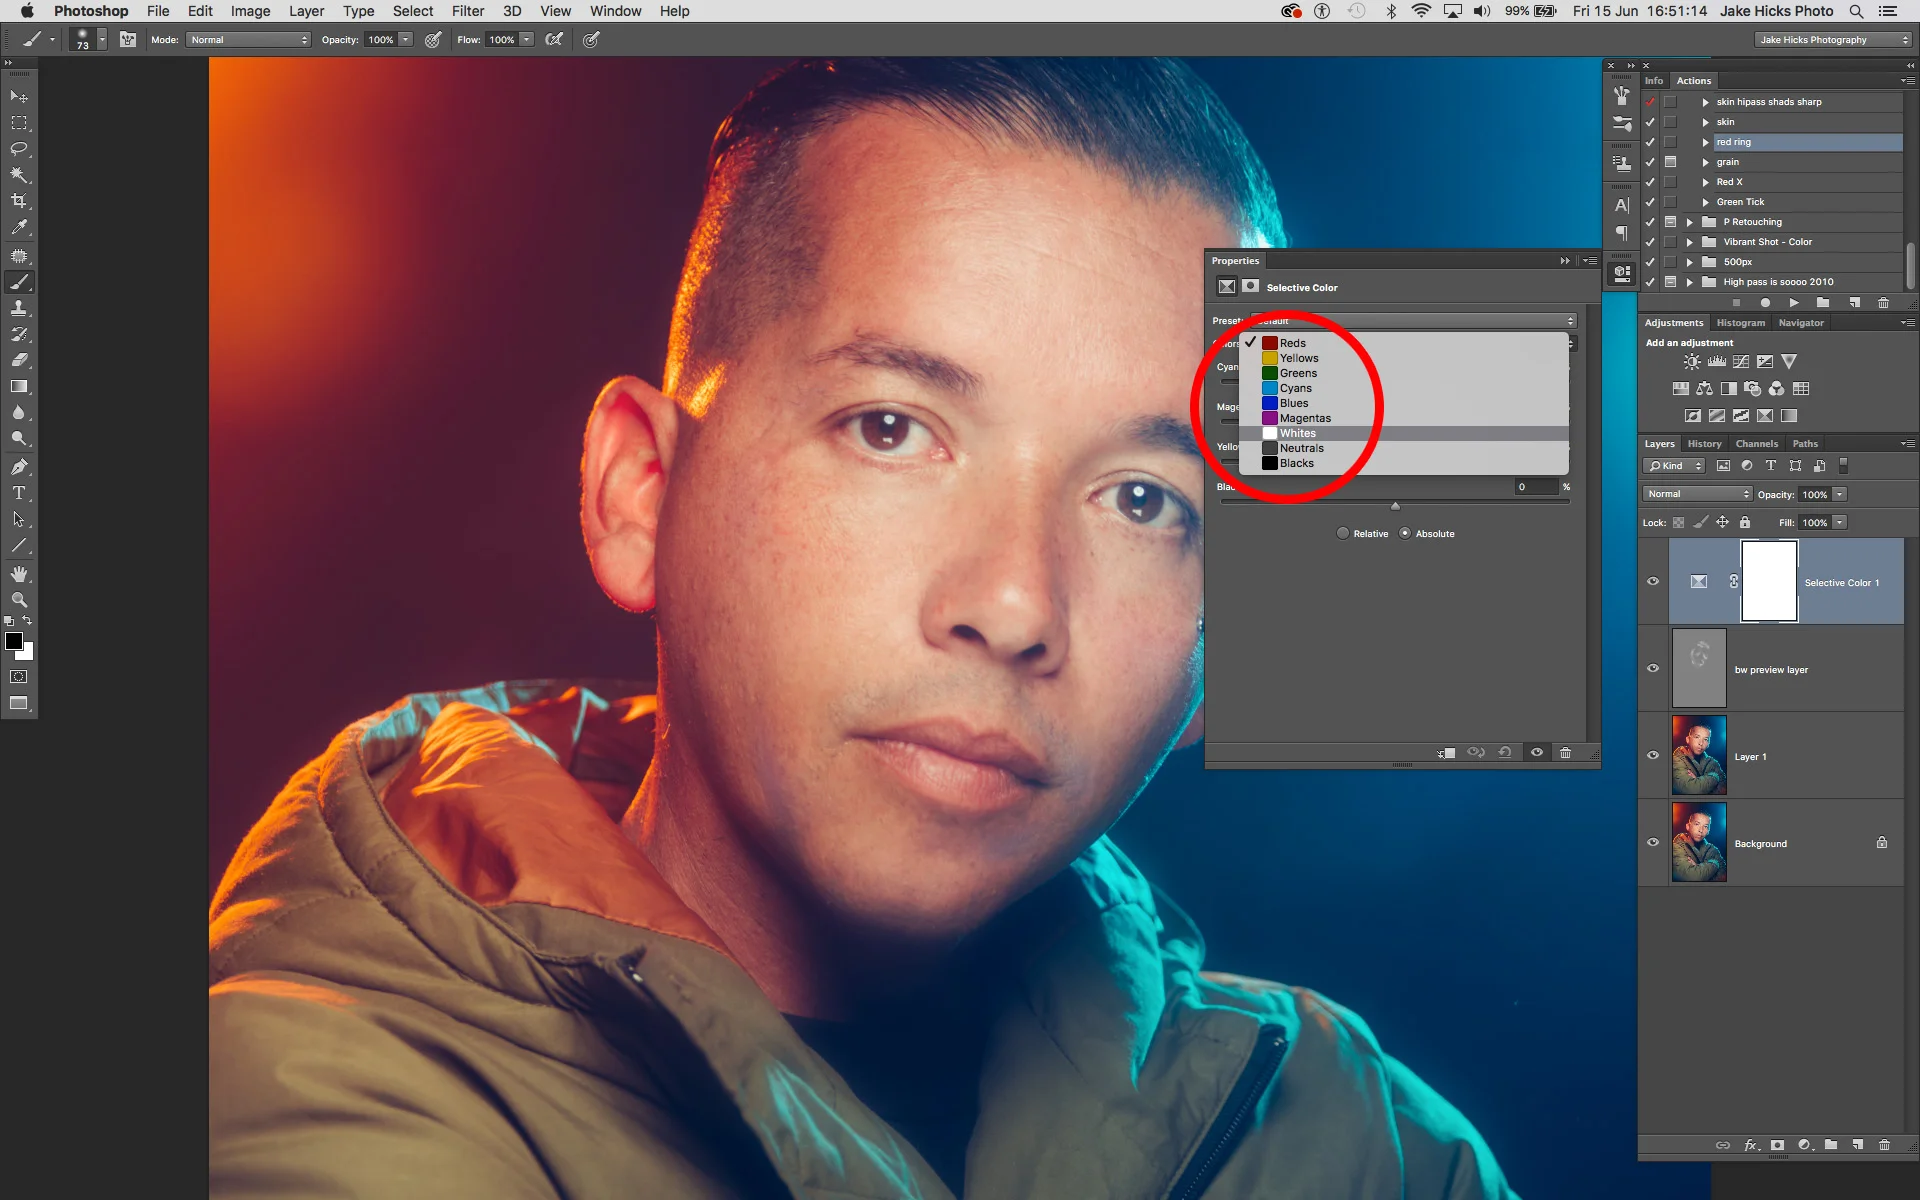Select the Zoom tool in toolbar
Viewport: 1920px width, 1200px height.
pos(19,600)
